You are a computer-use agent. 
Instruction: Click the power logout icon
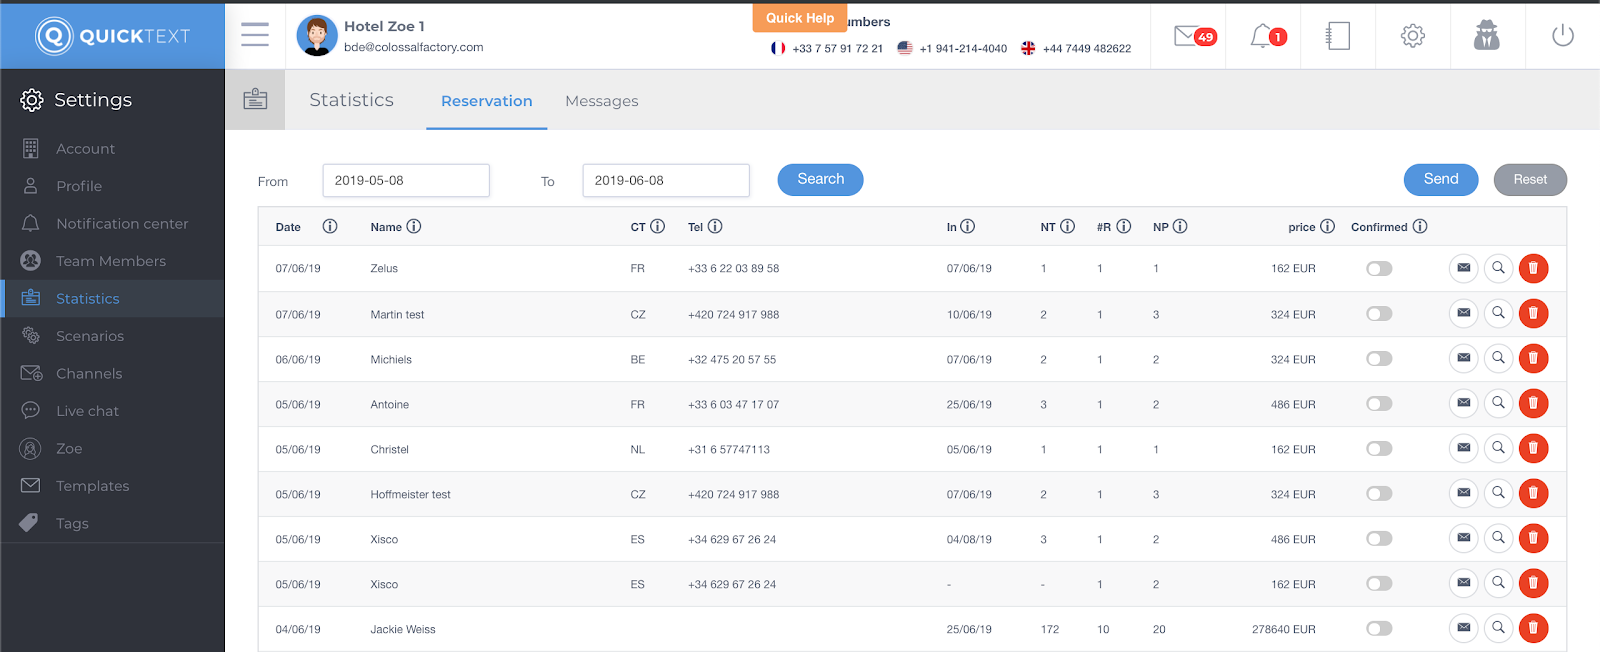(1562, 36)
